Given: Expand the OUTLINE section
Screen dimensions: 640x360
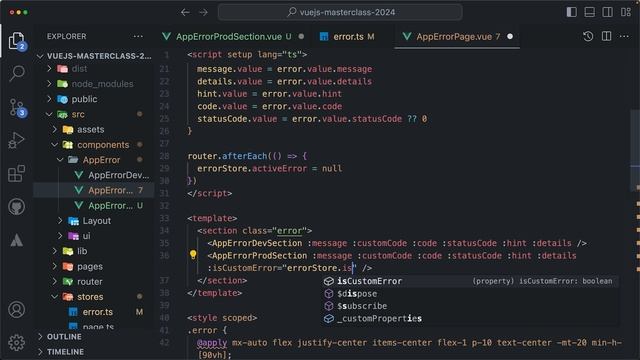Looking at the screenshot, I should (x=94, y=337).
